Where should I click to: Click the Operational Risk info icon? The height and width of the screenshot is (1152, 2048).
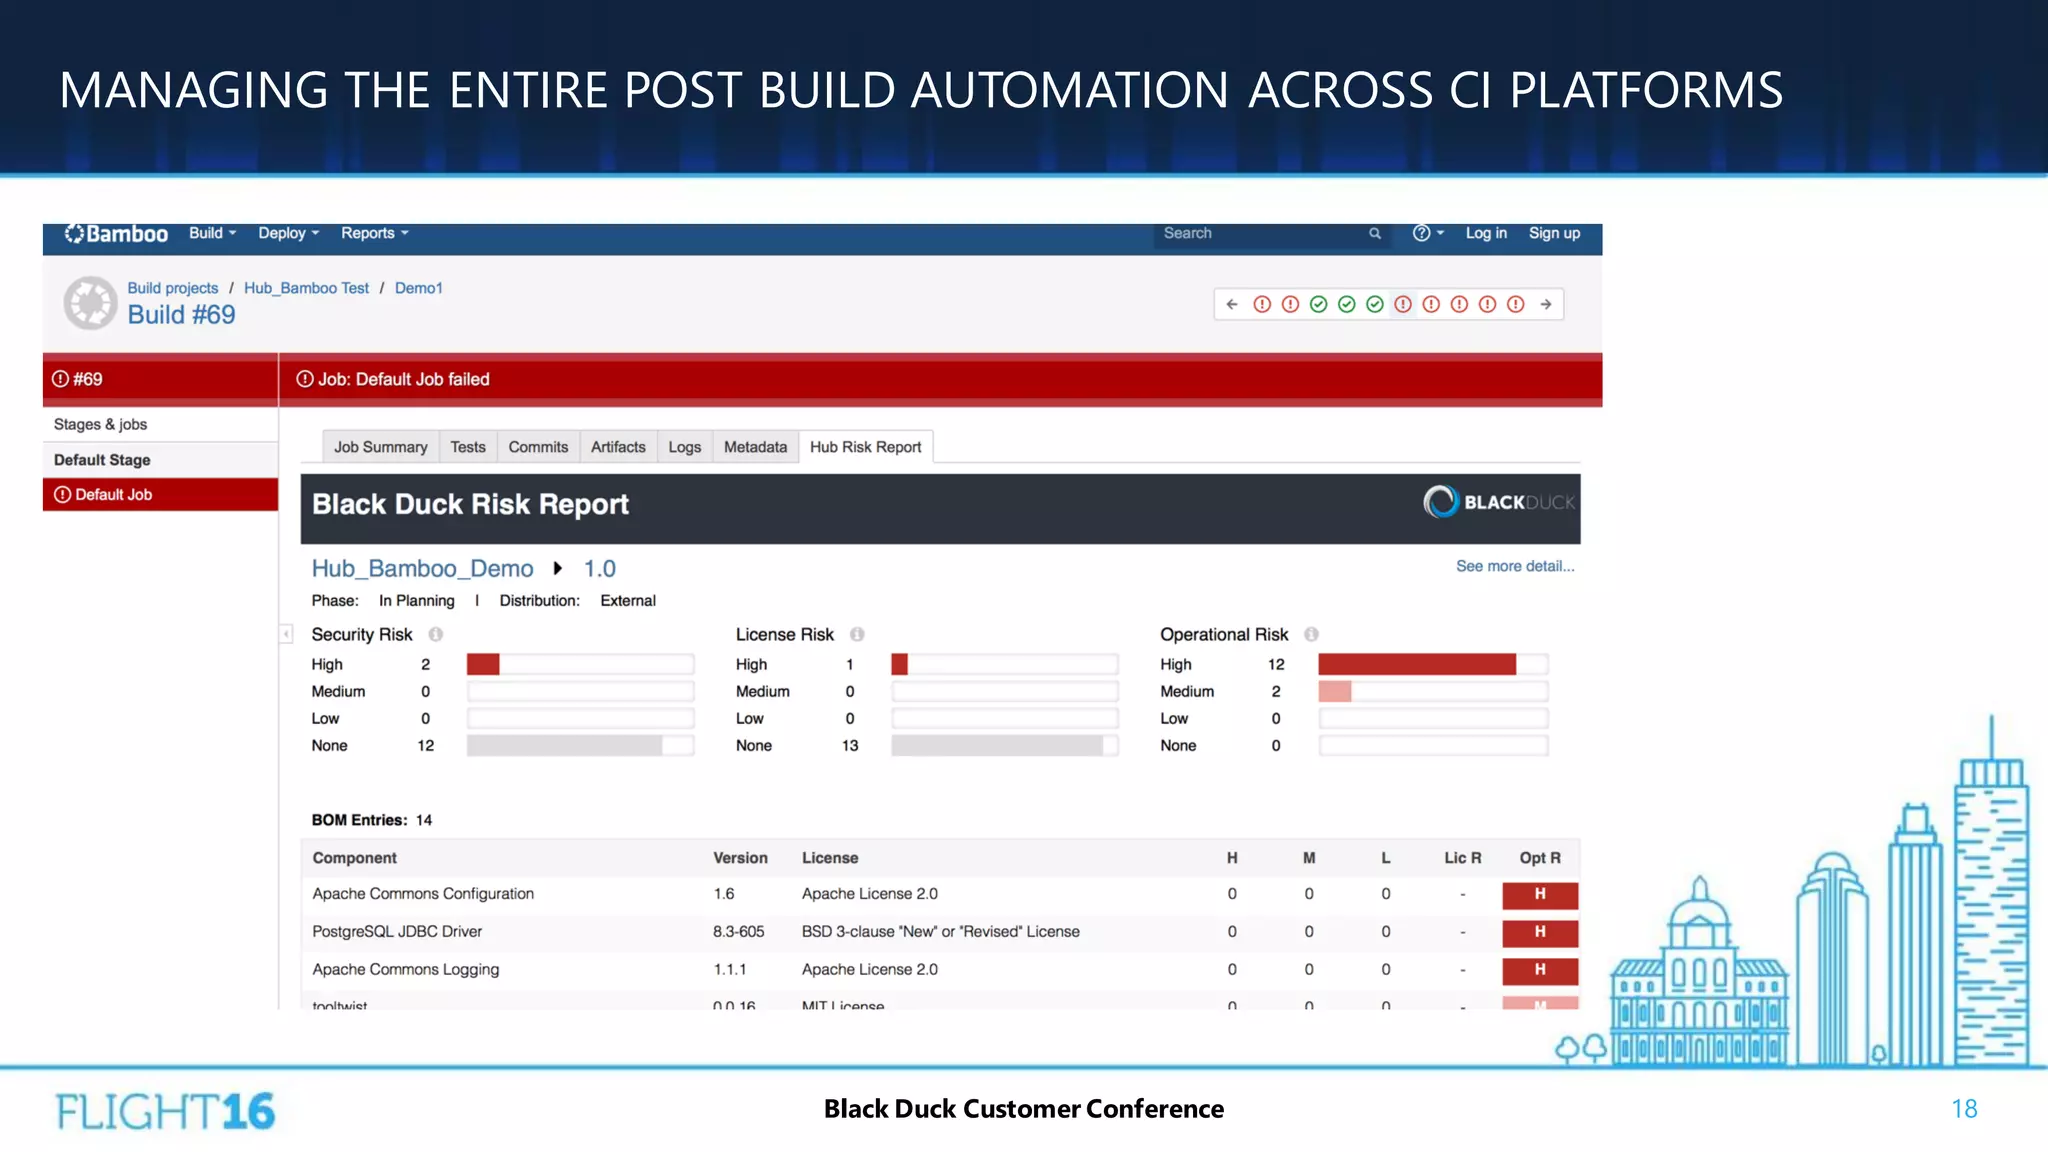(x=1311, y=634)
